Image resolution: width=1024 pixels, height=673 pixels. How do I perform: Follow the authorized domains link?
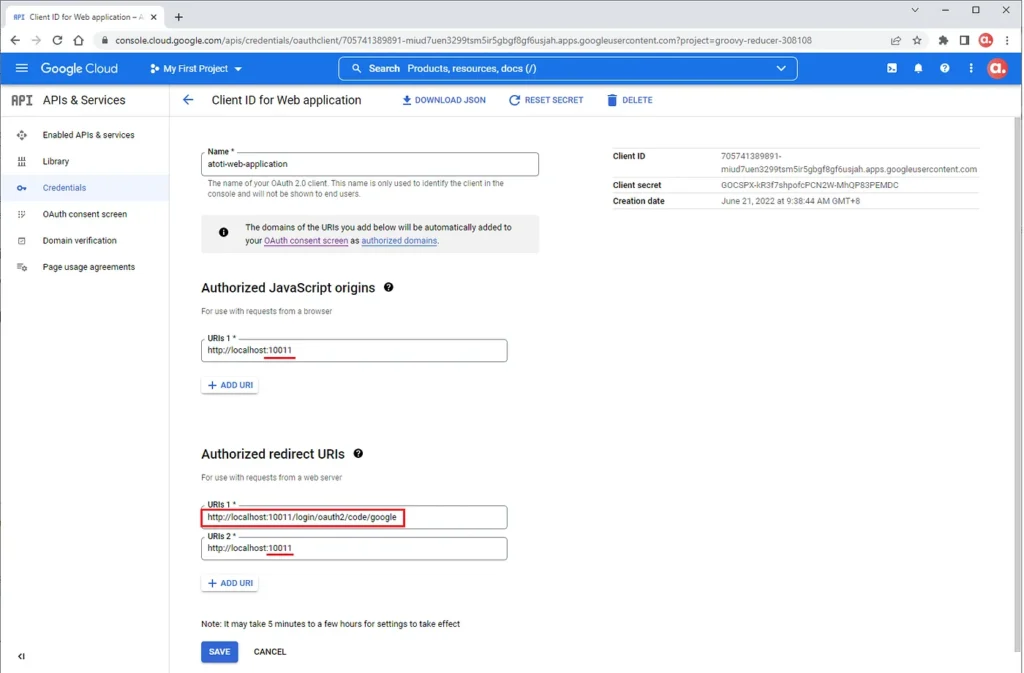(399, 241)
